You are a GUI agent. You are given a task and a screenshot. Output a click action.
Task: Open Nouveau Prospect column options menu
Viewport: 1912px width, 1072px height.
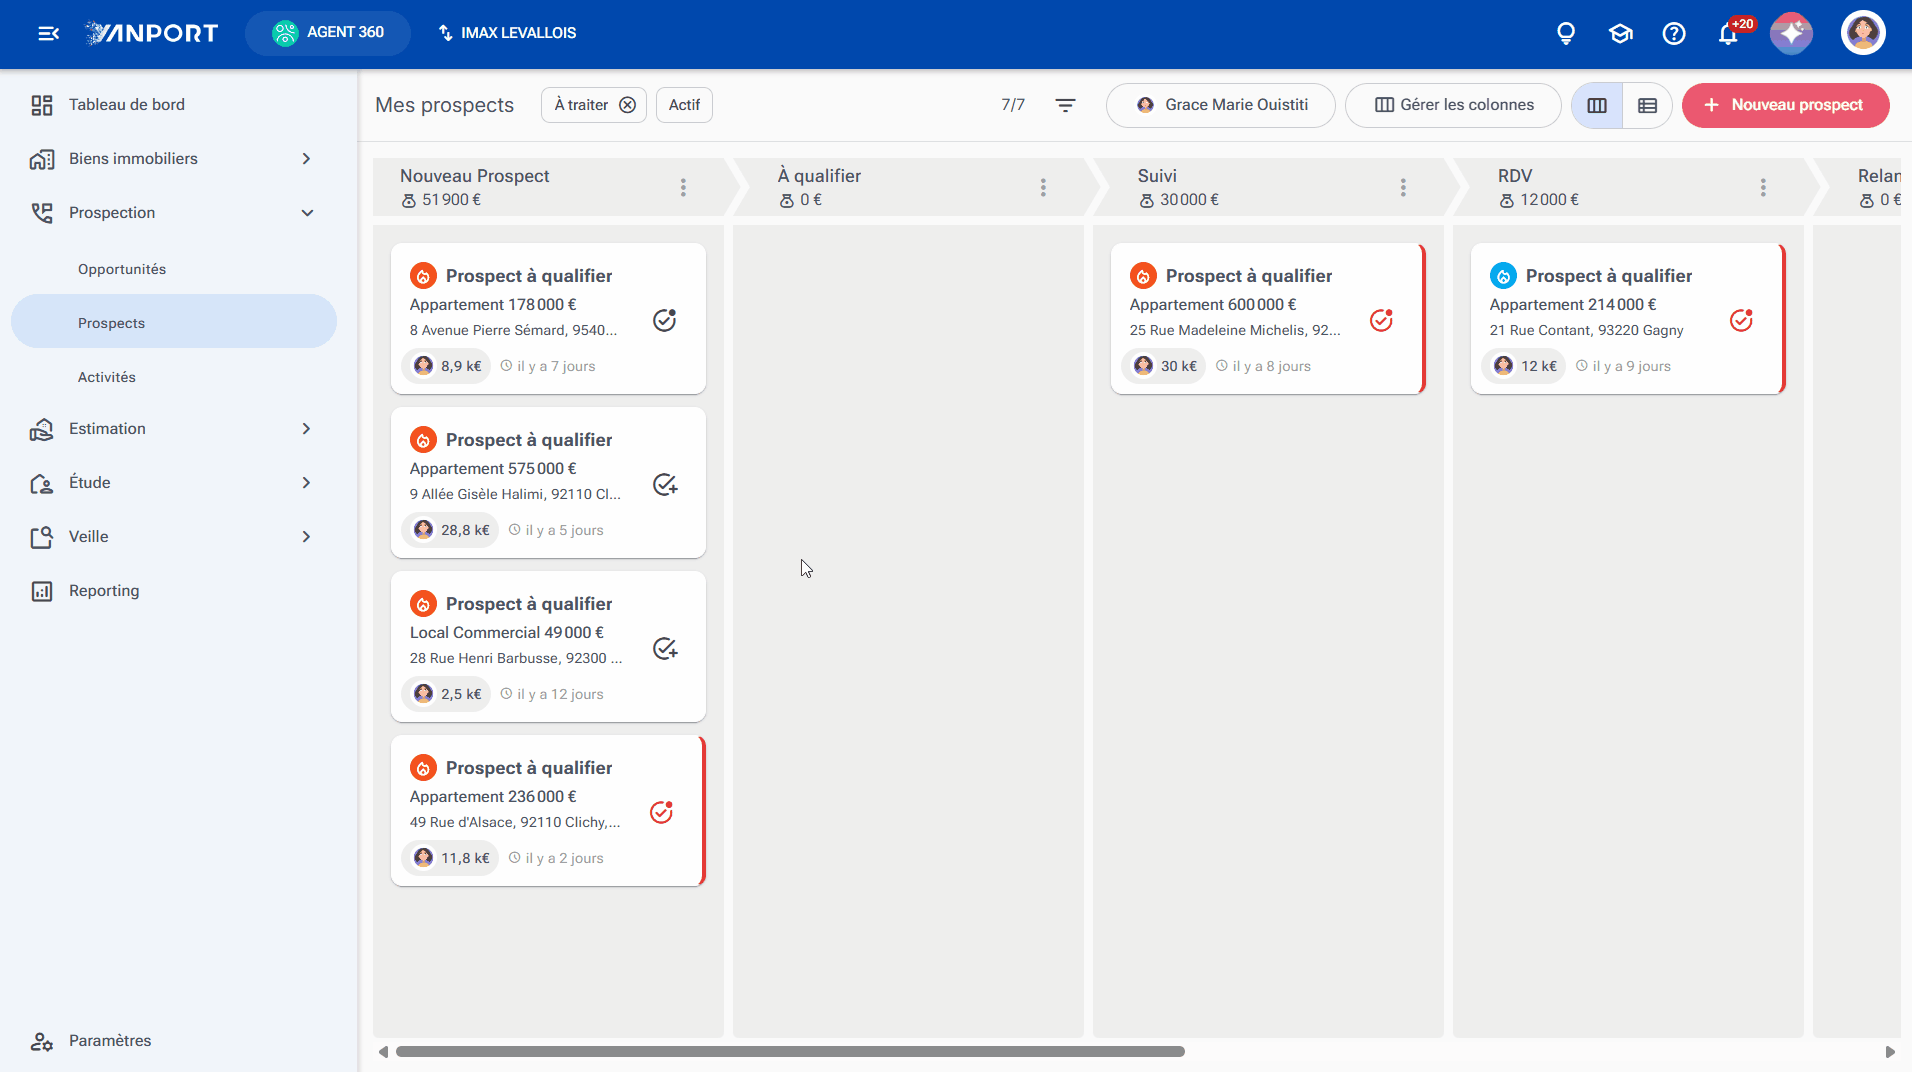tap(683, 187)
